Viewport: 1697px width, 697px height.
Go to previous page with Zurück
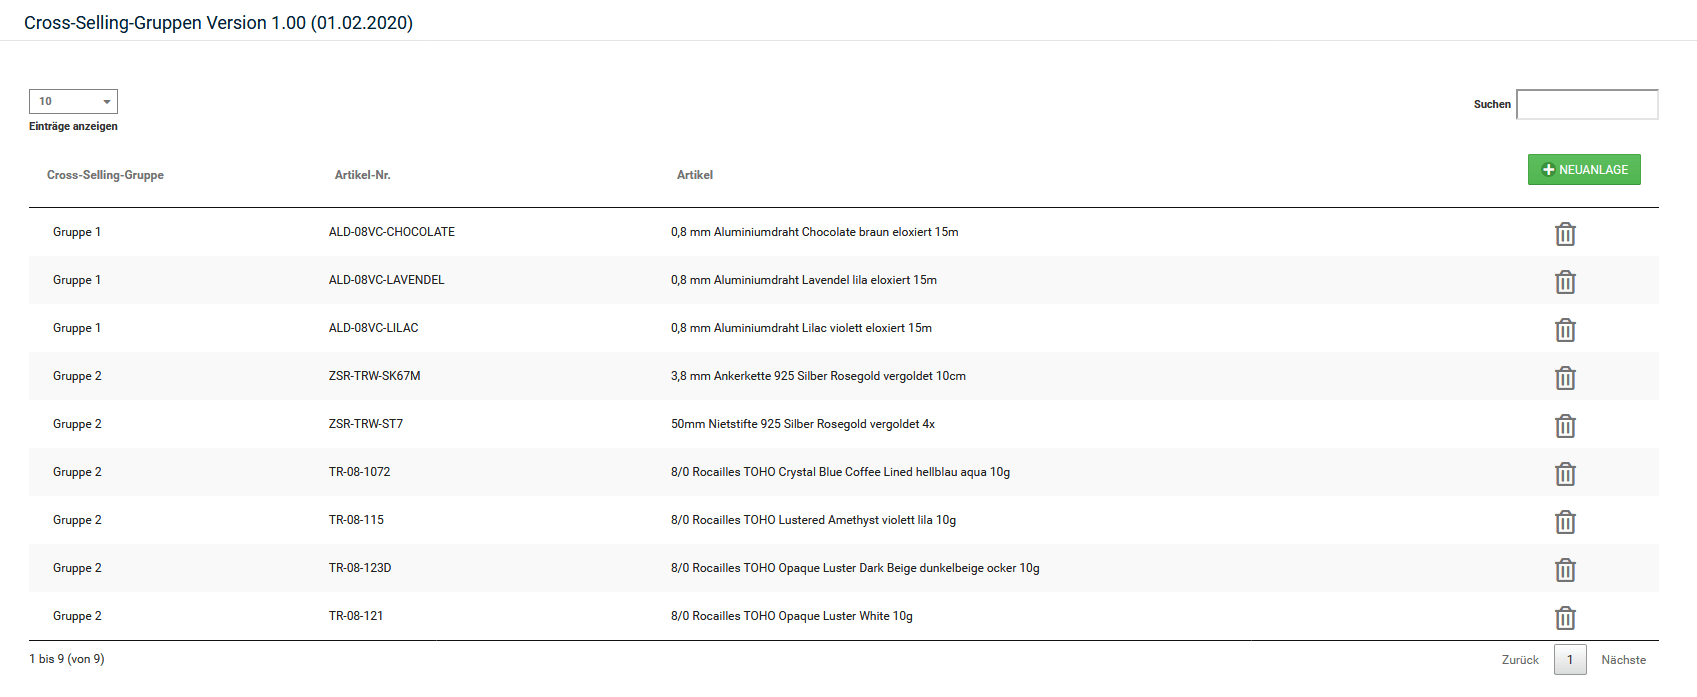[x=1520, y=660]
